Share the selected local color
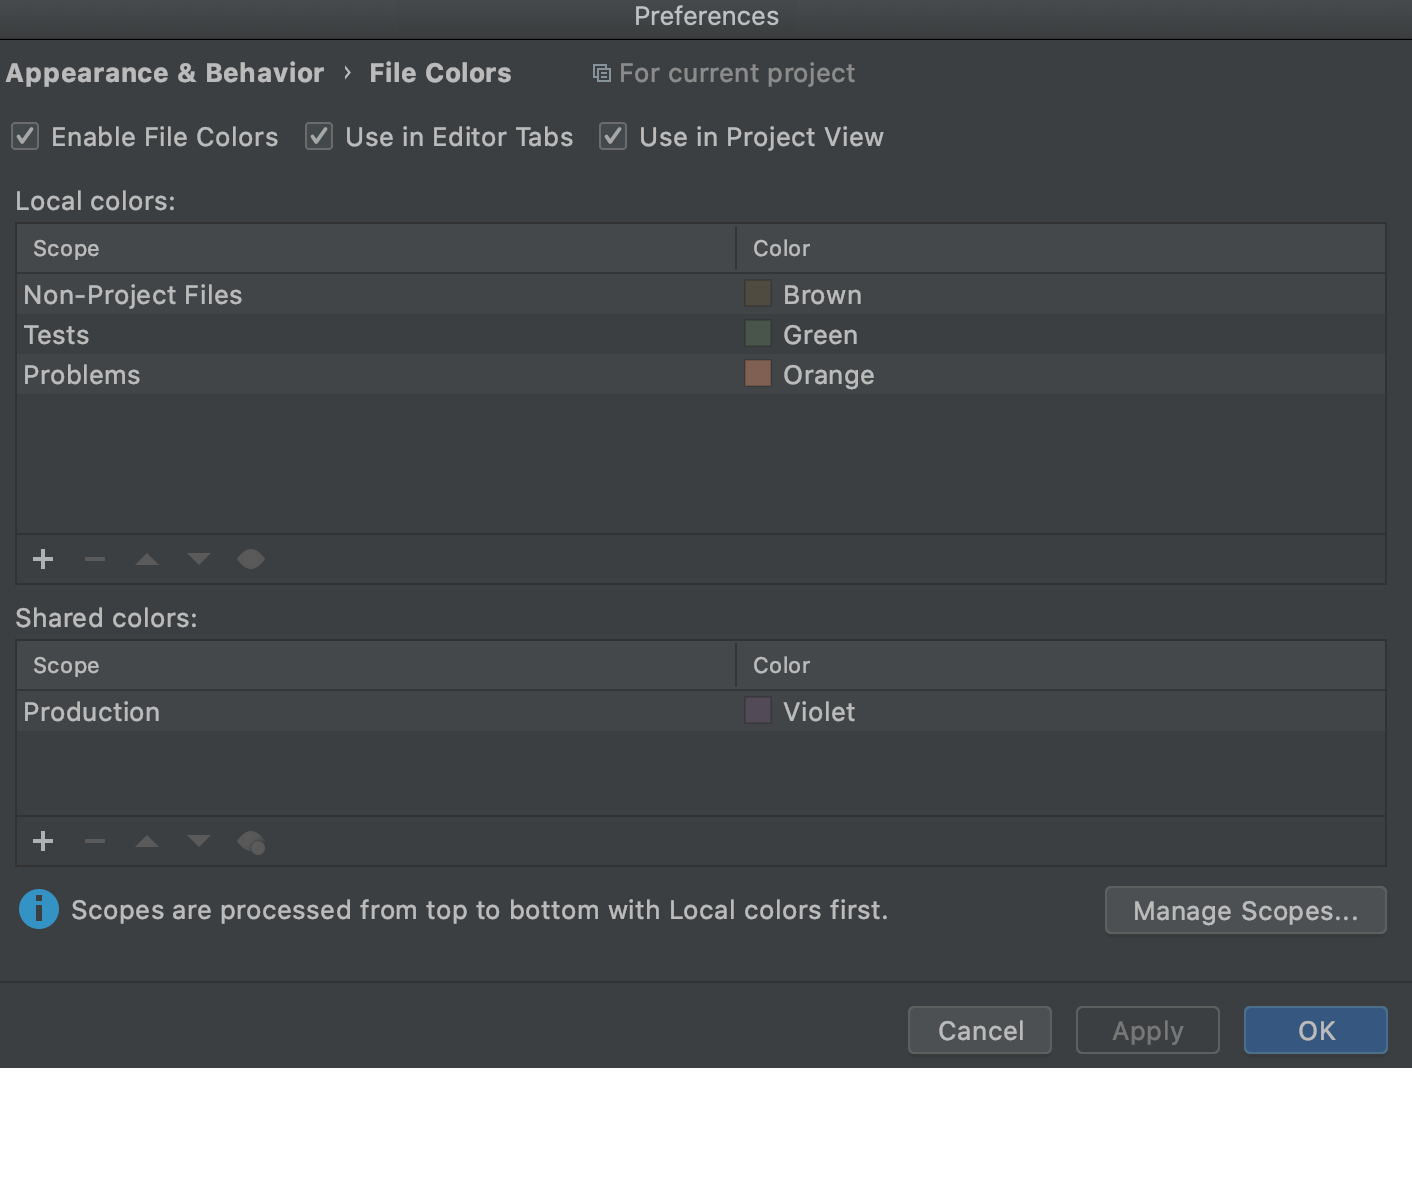 tap(251, 559)
